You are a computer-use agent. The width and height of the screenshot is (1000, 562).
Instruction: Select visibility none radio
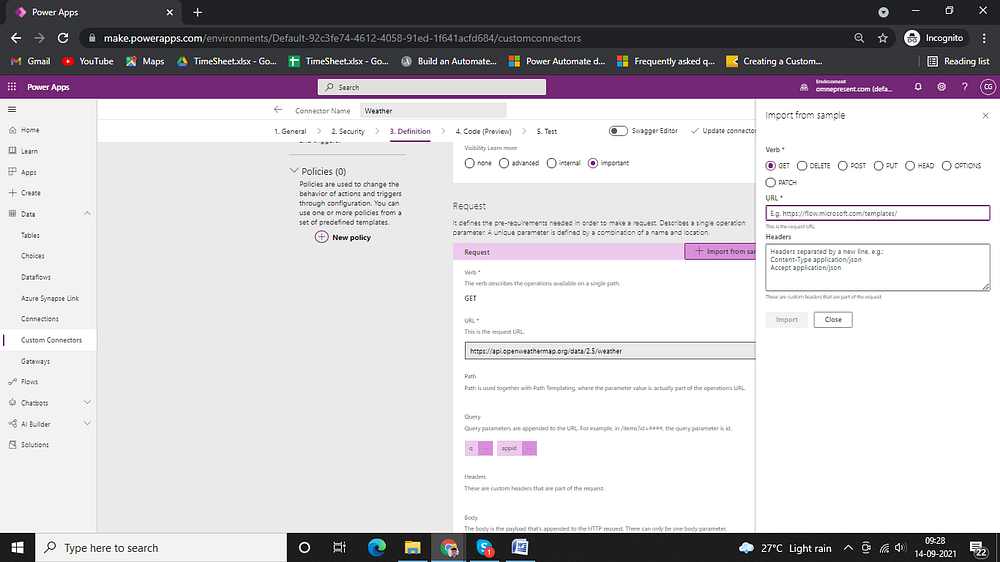click(469, 163)
